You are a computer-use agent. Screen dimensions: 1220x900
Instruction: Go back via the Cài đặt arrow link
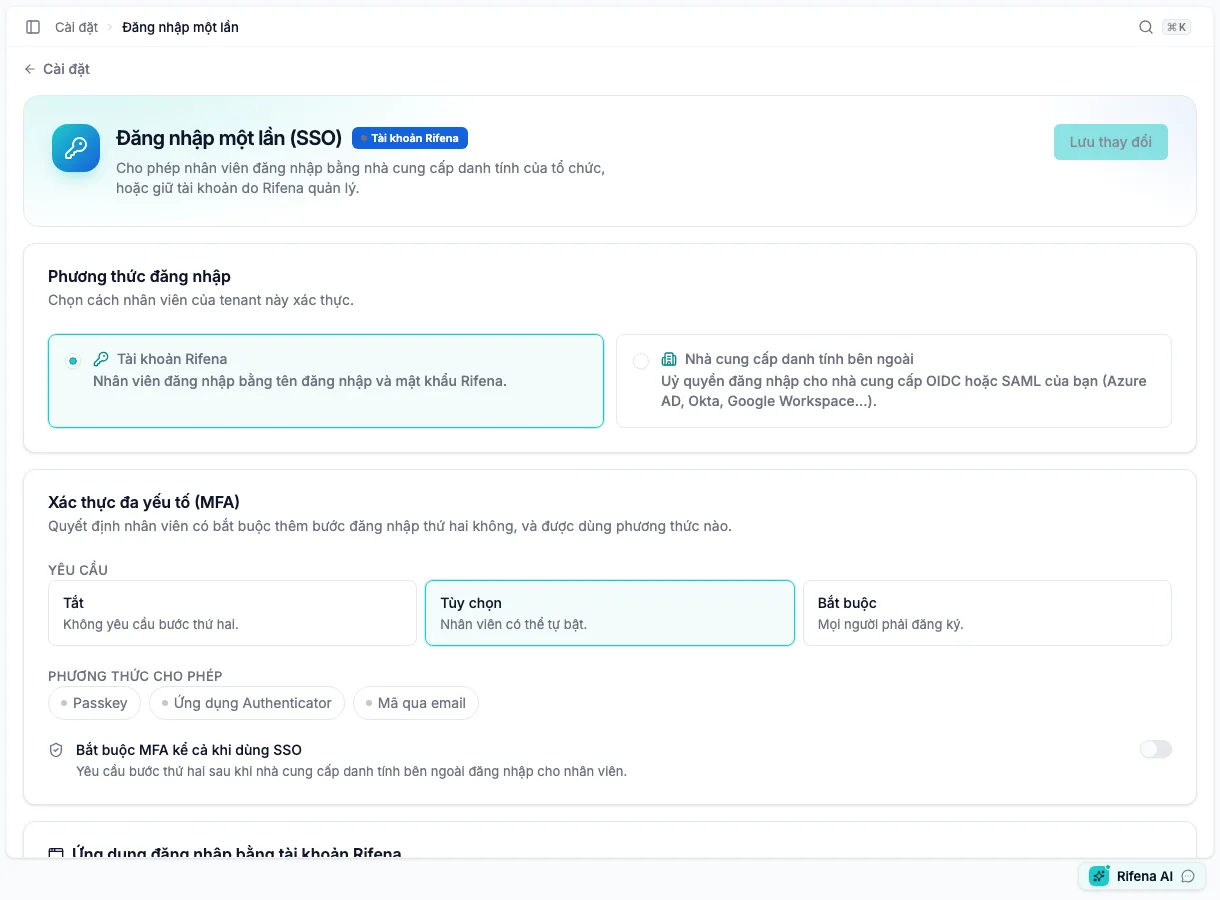click(57, 69)
